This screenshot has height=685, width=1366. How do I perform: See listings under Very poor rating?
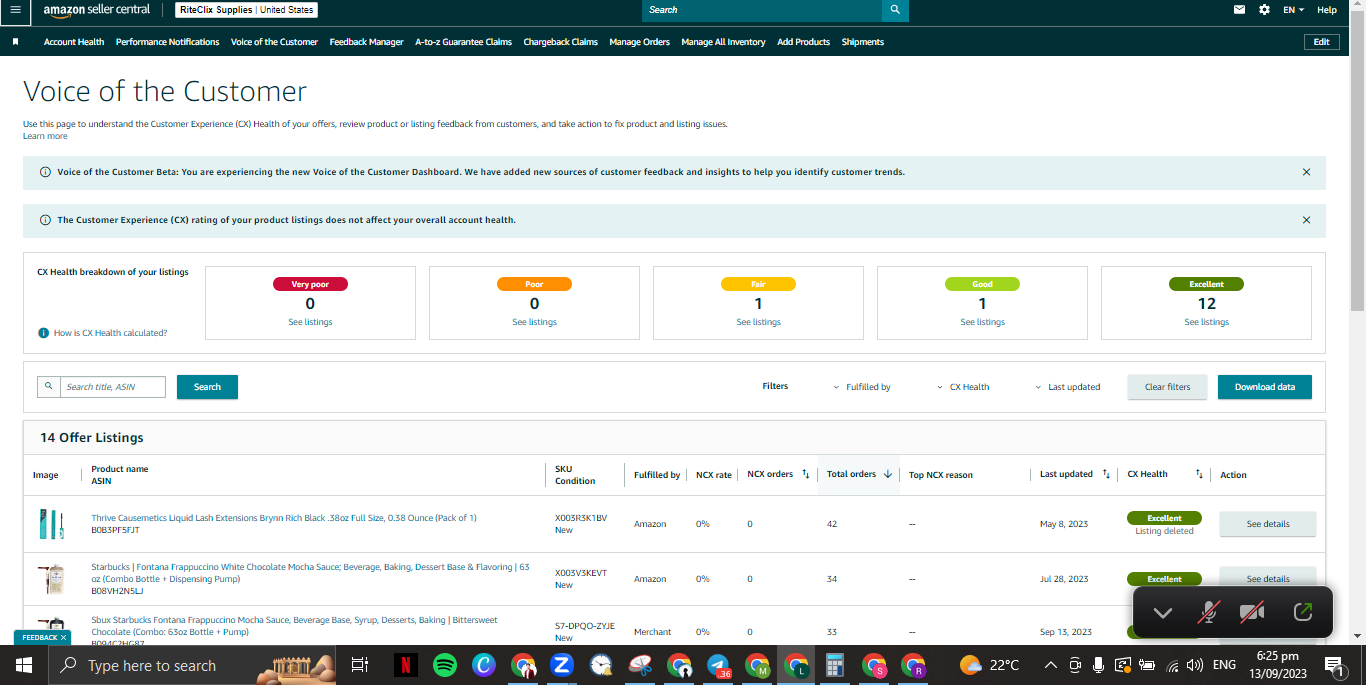310,322
